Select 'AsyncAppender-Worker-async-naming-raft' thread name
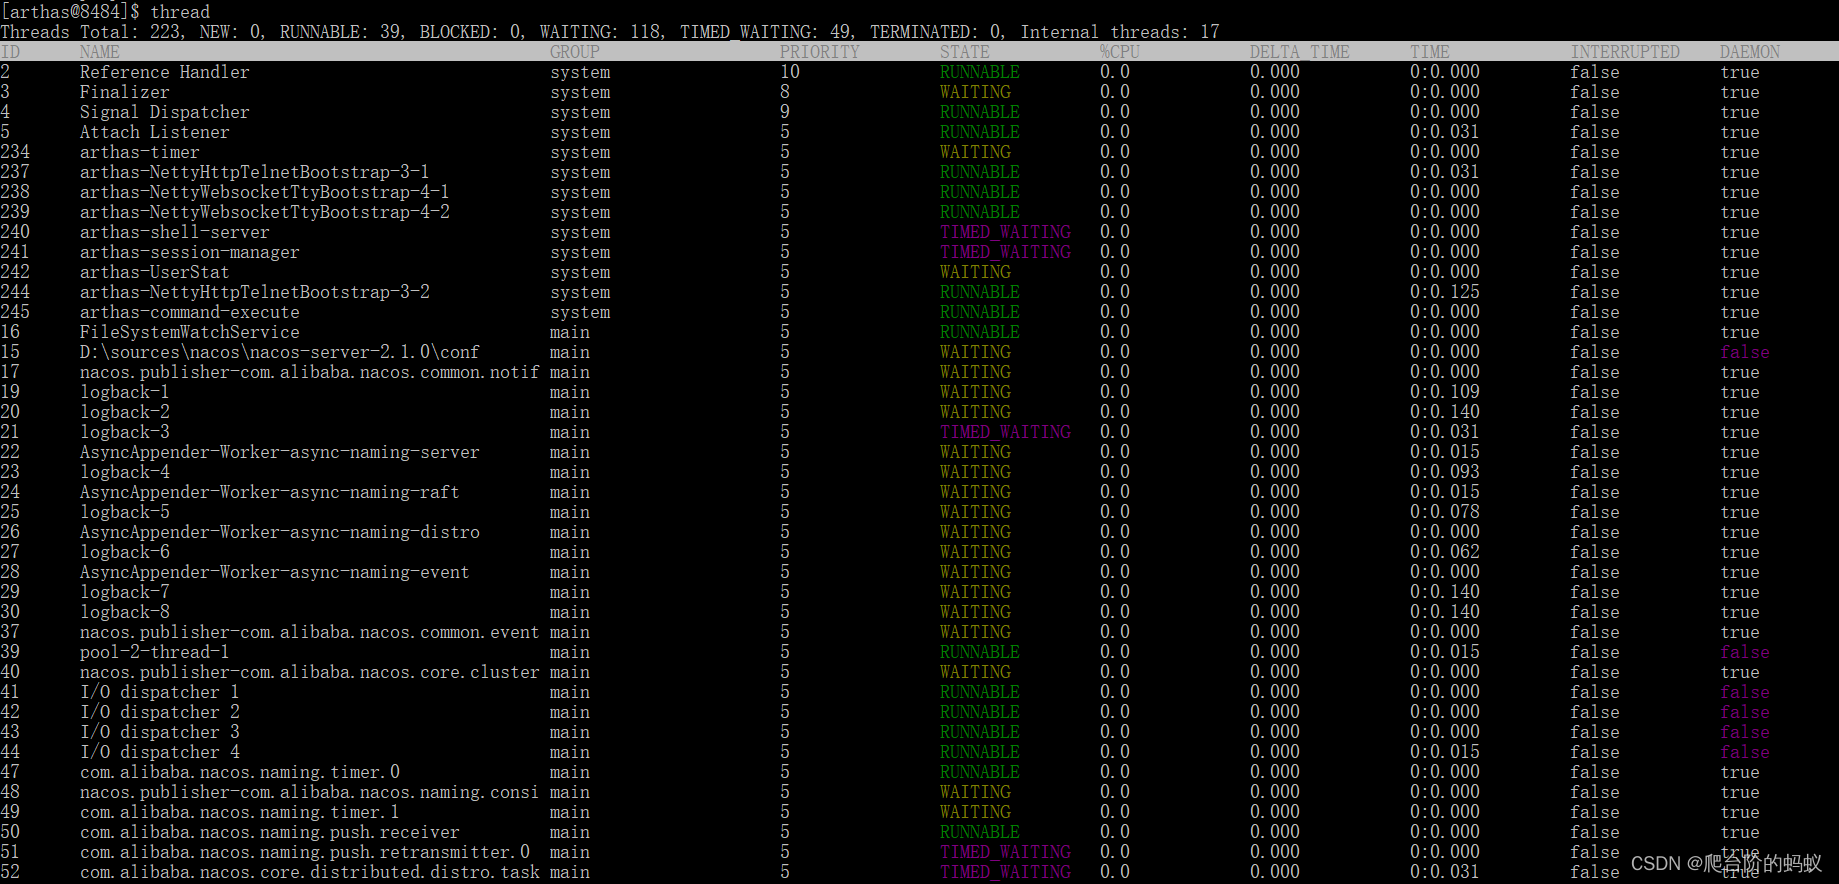The height and width of the screenshot is (884, 1839). tap(270, 492)
